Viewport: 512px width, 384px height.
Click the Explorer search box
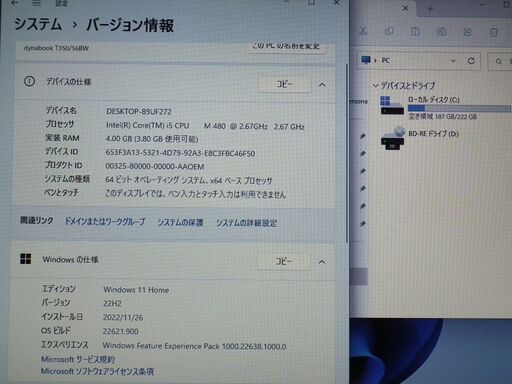pos(500,61)
